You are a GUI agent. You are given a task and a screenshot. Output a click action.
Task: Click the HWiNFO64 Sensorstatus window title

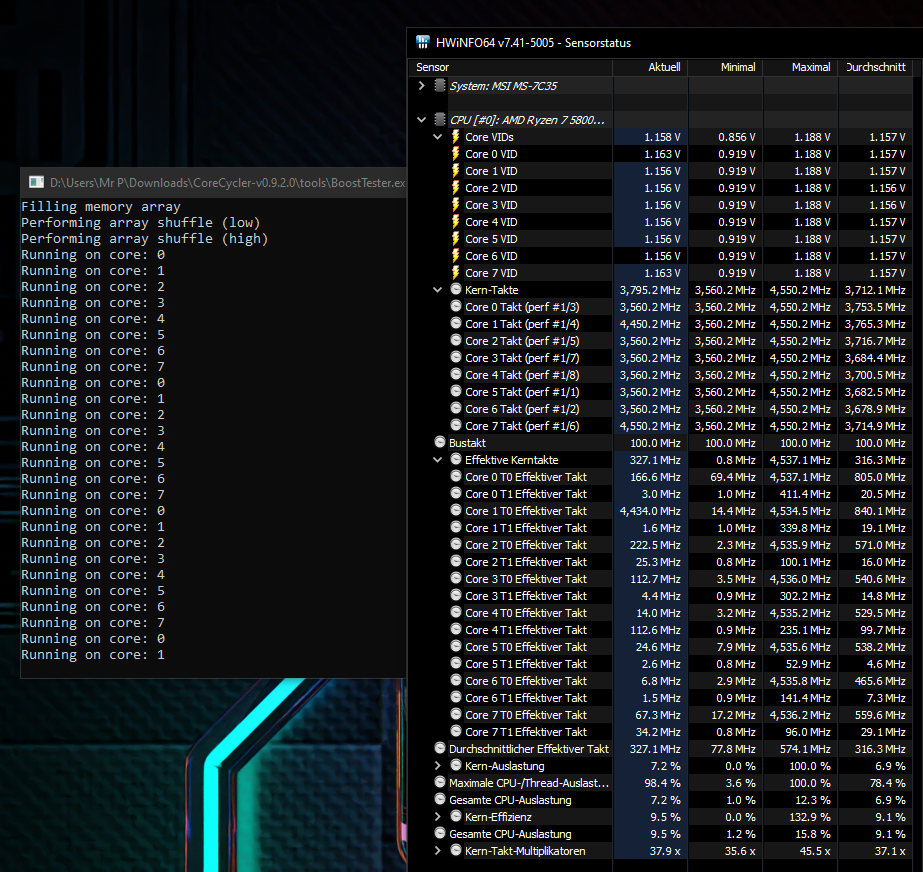(533, 42)
